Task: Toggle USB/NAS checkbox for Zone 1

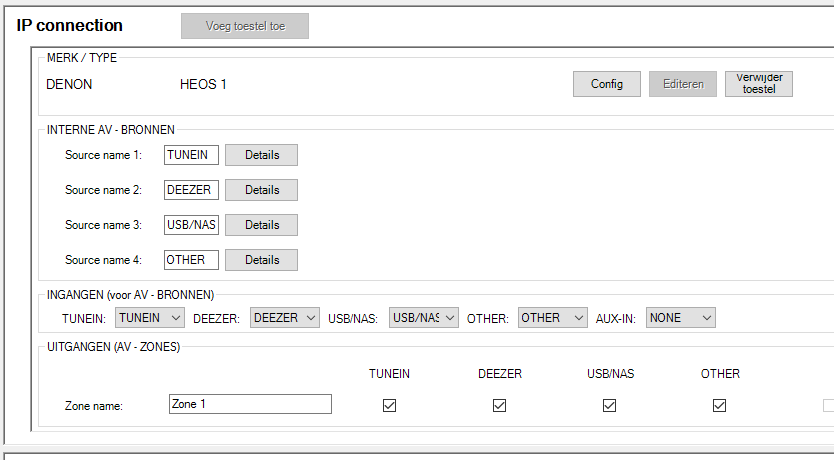Action: (609, 405)
